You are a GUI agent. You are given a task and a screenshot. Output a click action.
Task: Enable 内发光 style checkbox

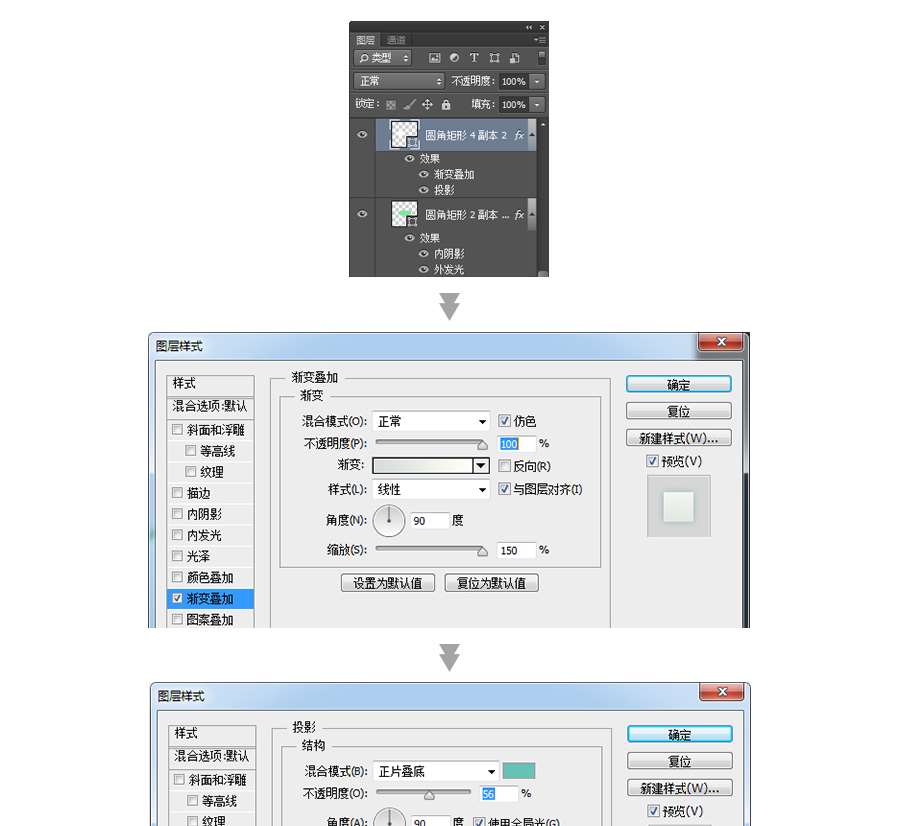pyautogui.click(x=177, y=534)
